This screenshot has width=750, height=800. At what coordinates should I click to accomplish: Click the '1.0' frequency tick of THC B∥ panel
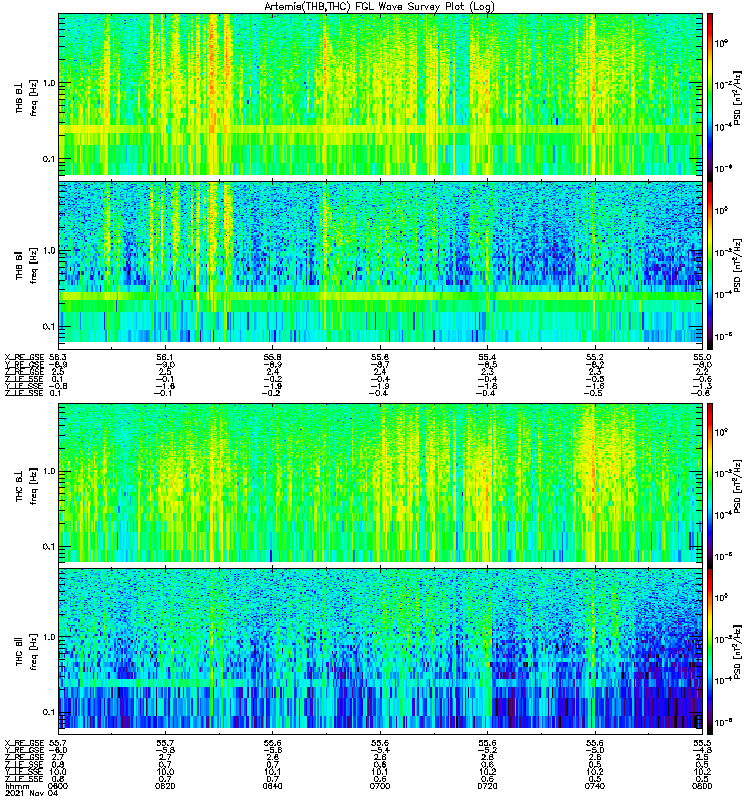coord(49,637)
